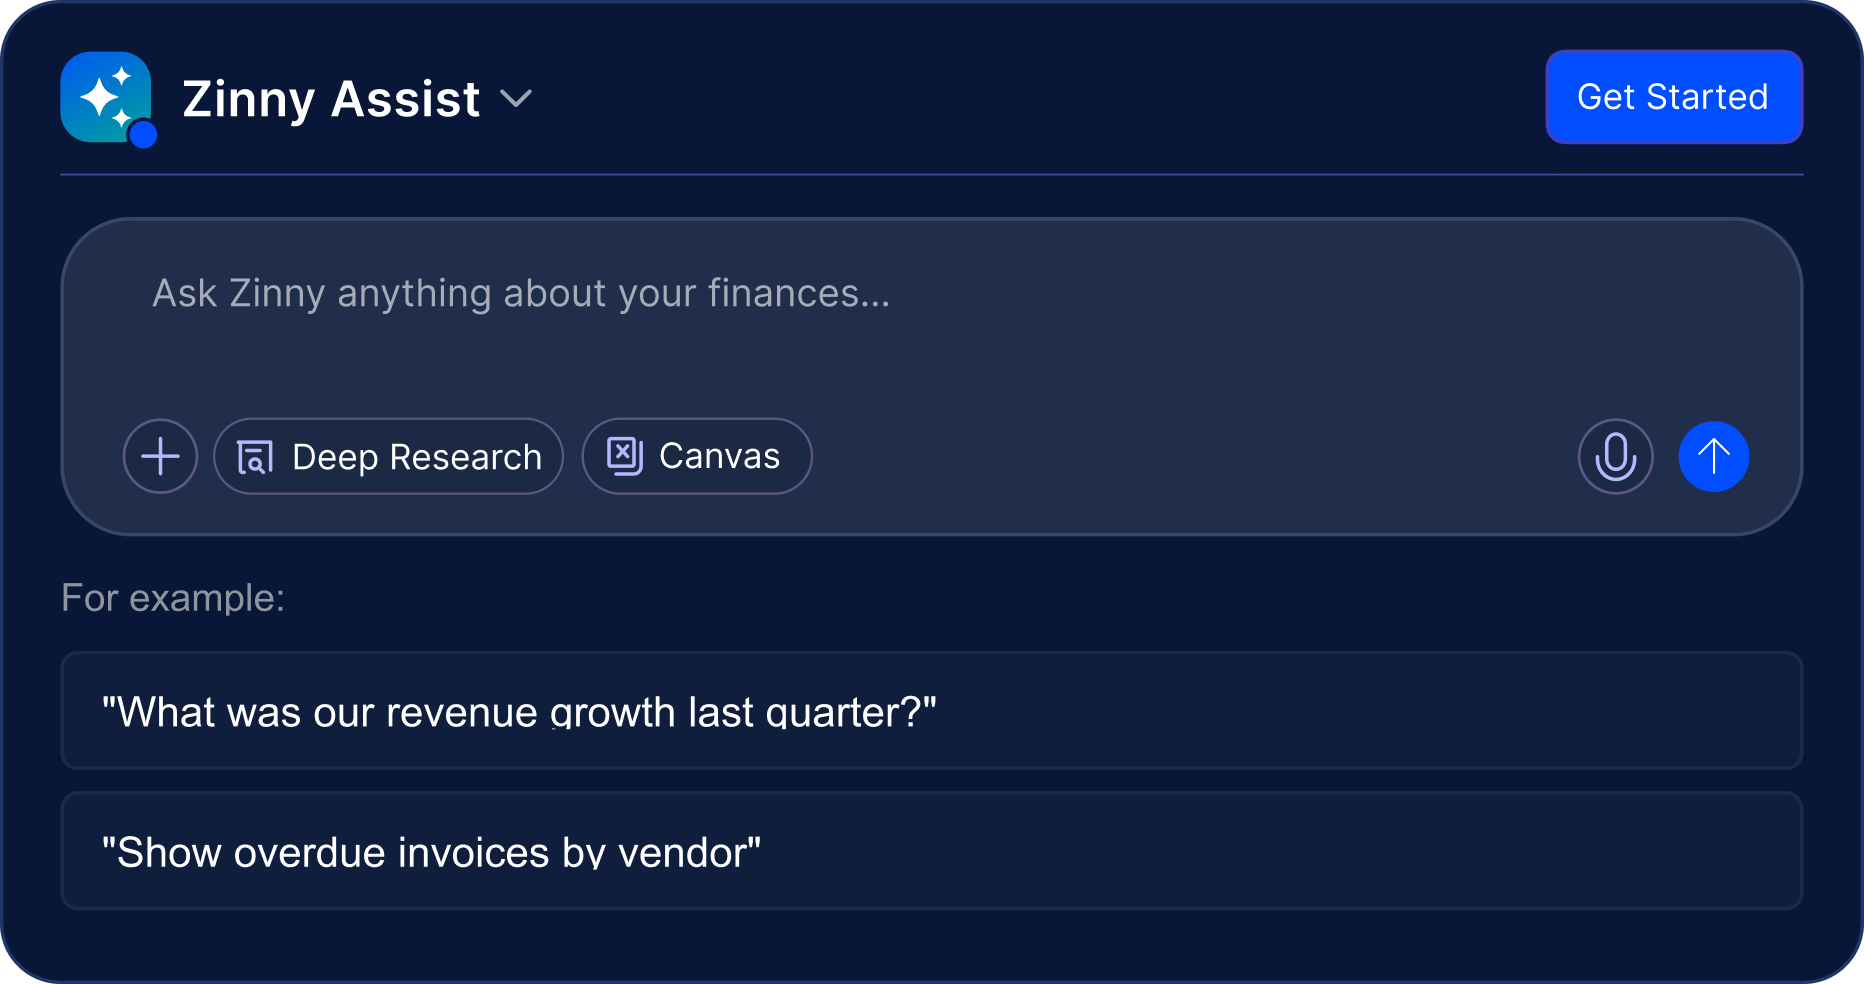Click the divider line beneath the header
The height and width of the screenshot is (984, 1864).
[931, 175]
